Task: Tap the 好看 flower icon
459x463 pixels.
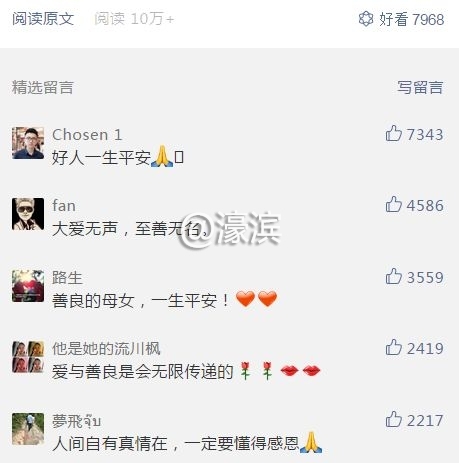Action: 366,18
